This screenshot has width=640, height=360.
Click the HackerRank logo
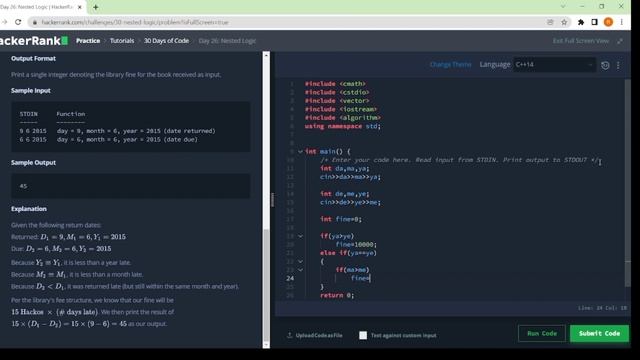click(x=34, y=41)
